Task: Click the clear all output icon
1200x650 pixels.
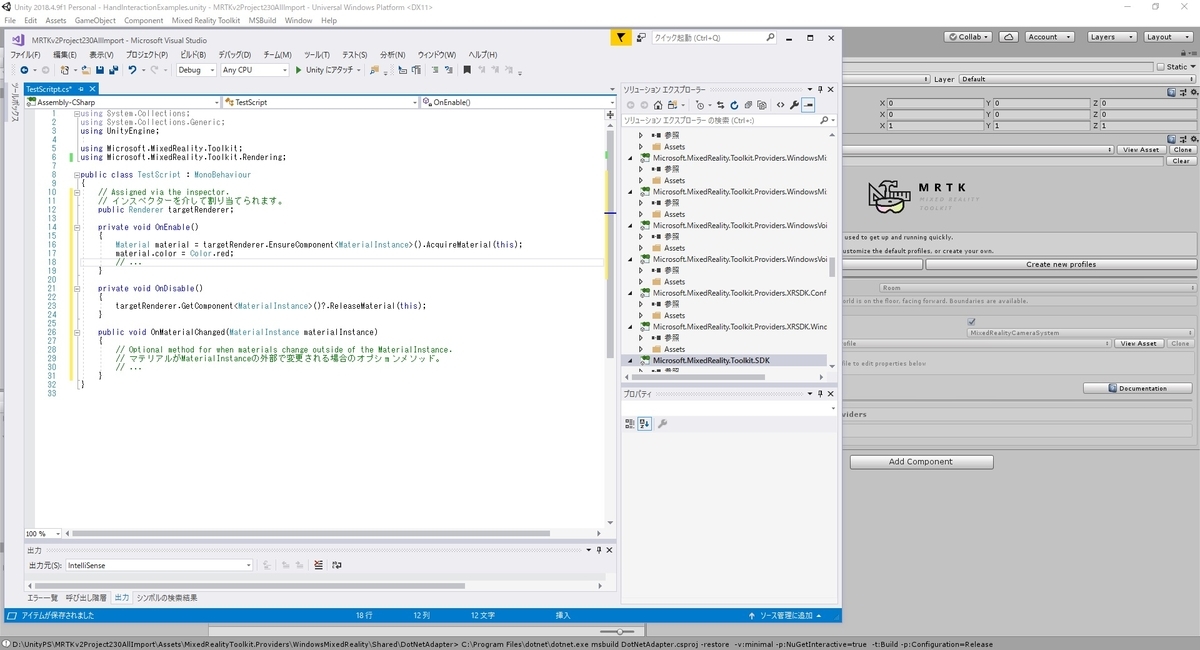Action: 319,565
